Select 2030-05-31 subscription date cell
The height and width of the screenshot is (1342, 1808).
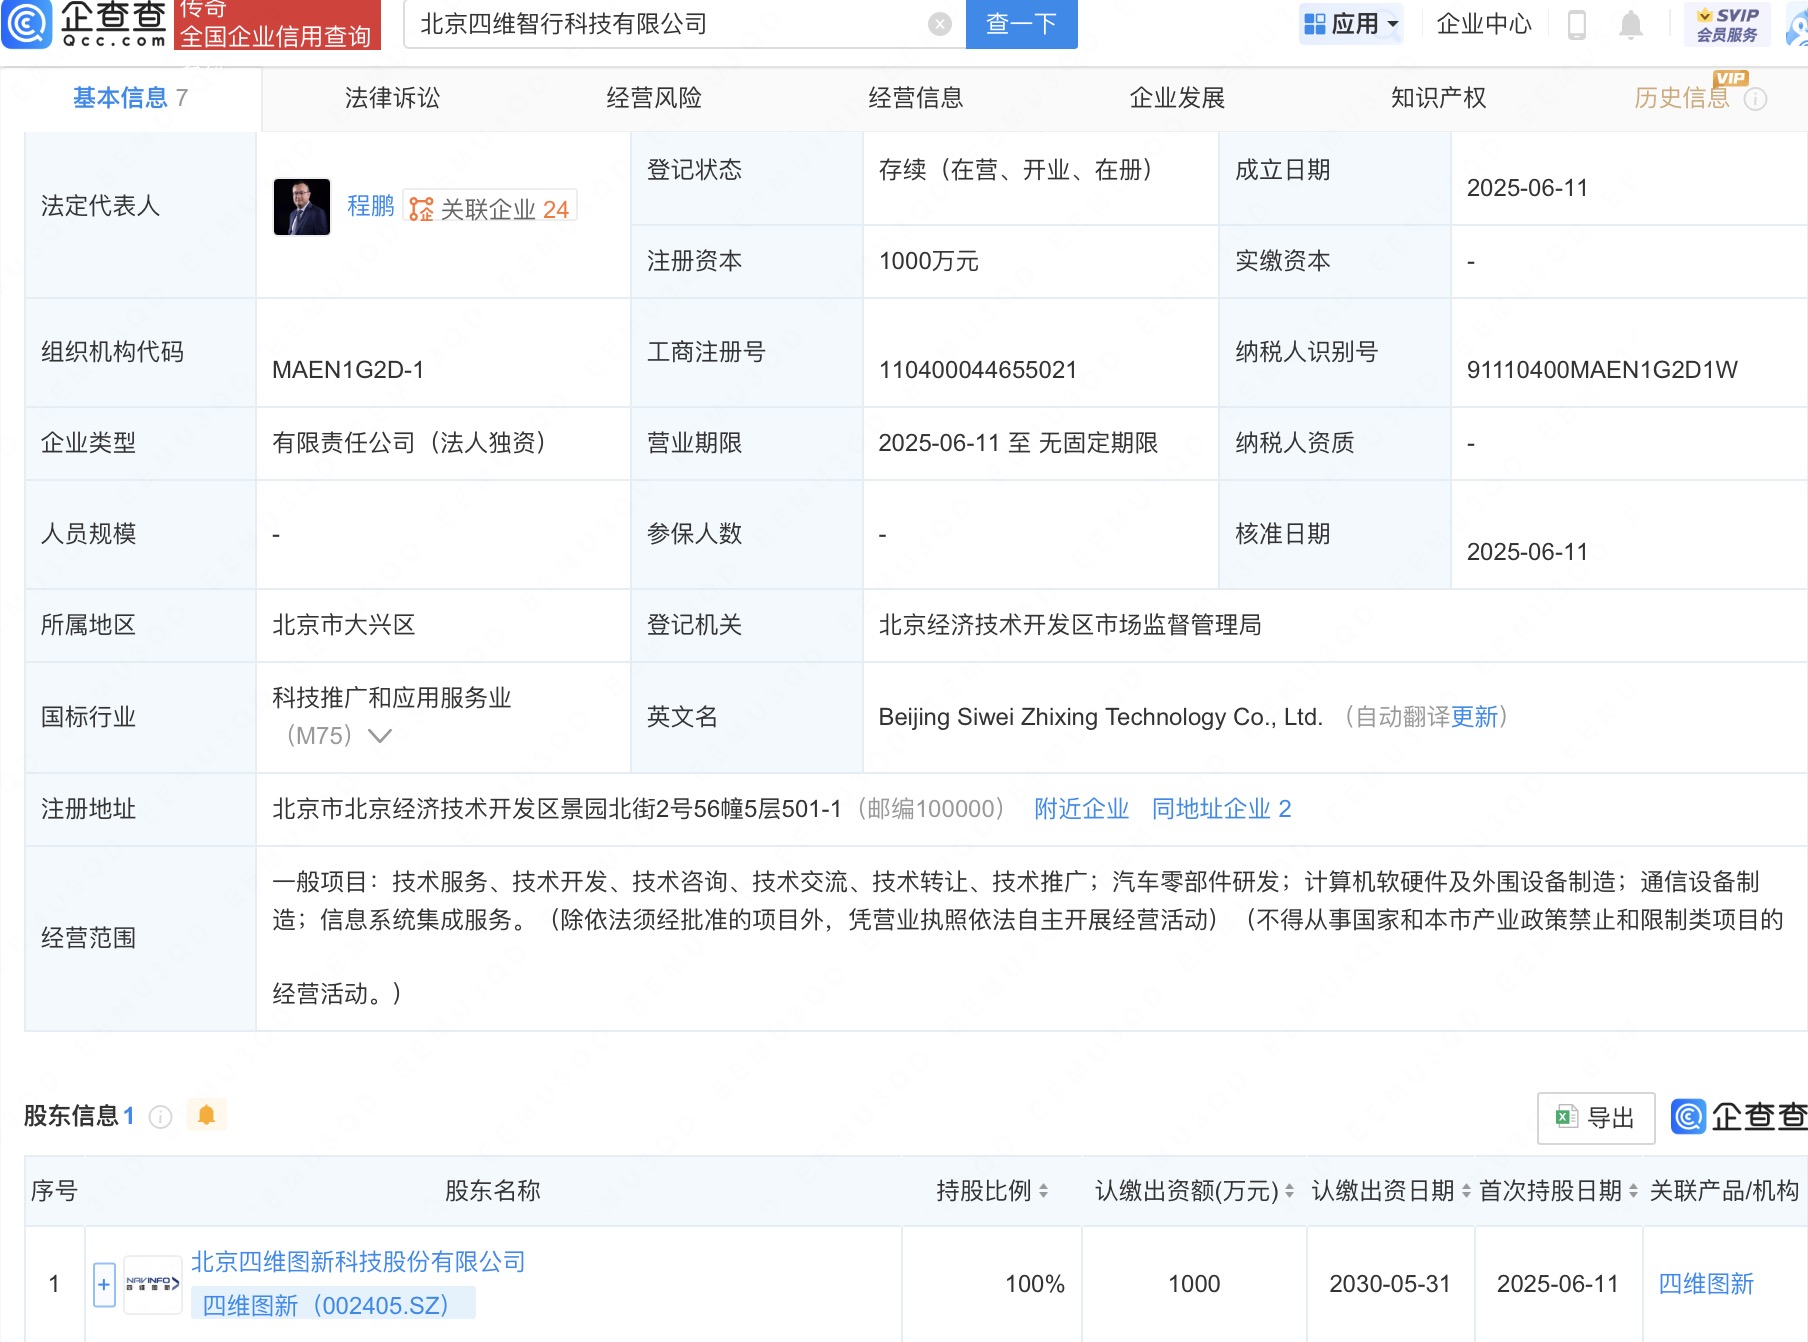click(1389, 1284)
